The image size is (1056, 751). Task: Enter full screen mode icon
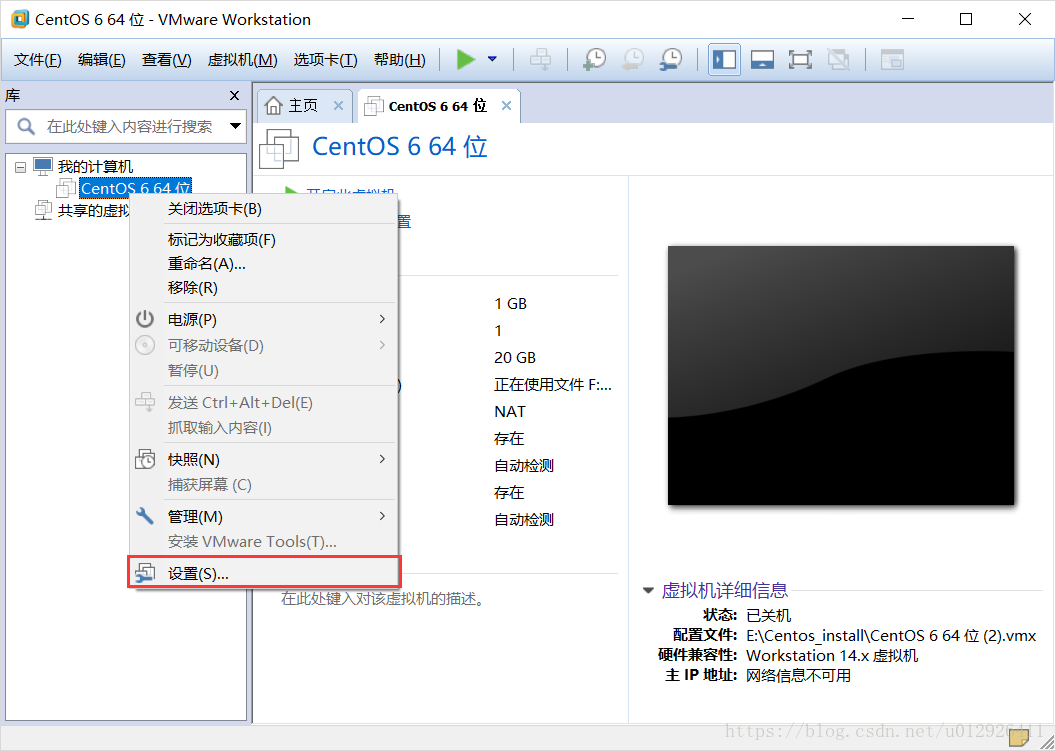tap(800, 59)
